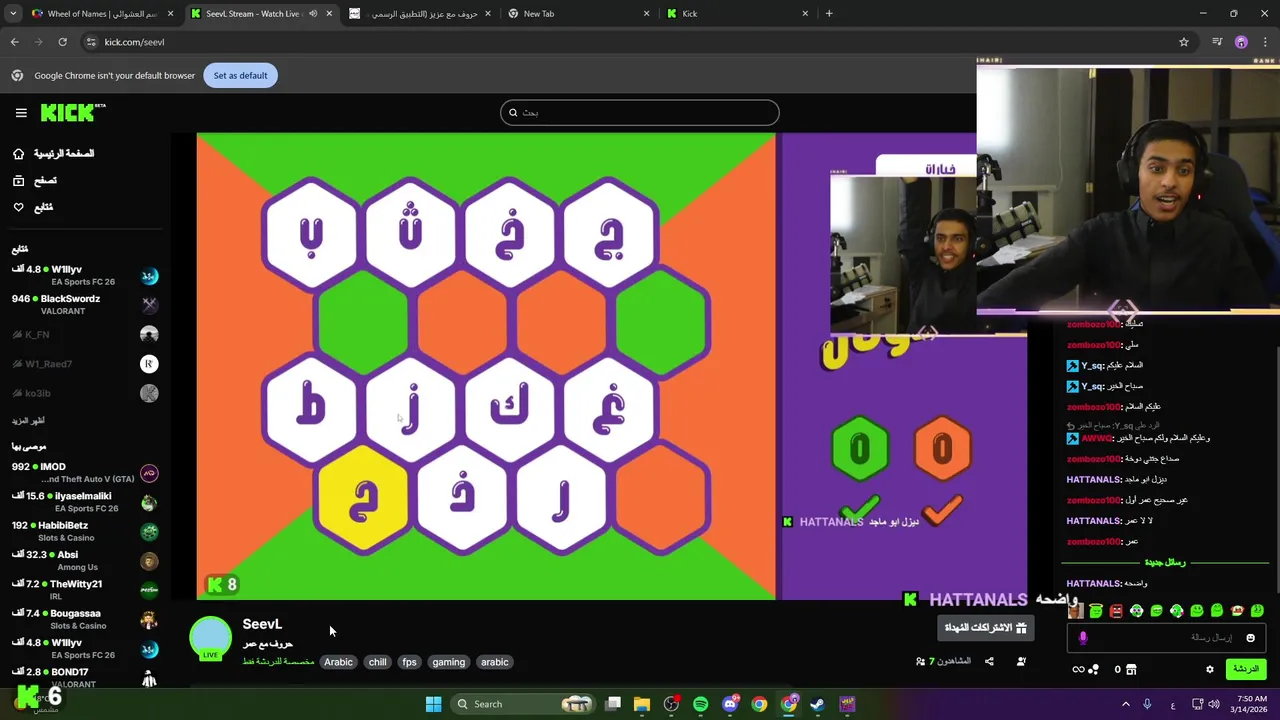Screen dimensions: 1280x720
Task: View site information icon in address bar
Action: click(x=91, y=42)
